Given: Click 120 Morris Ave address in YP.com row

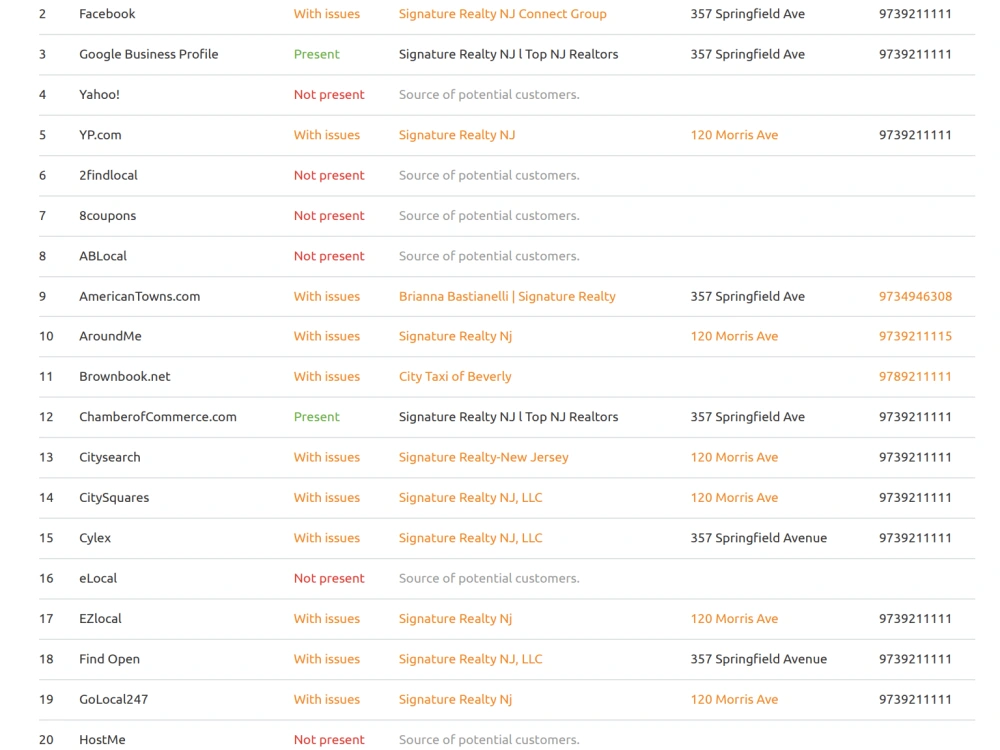Looking at the screenshot, I should pyautogui.click(x=734, y=135).
